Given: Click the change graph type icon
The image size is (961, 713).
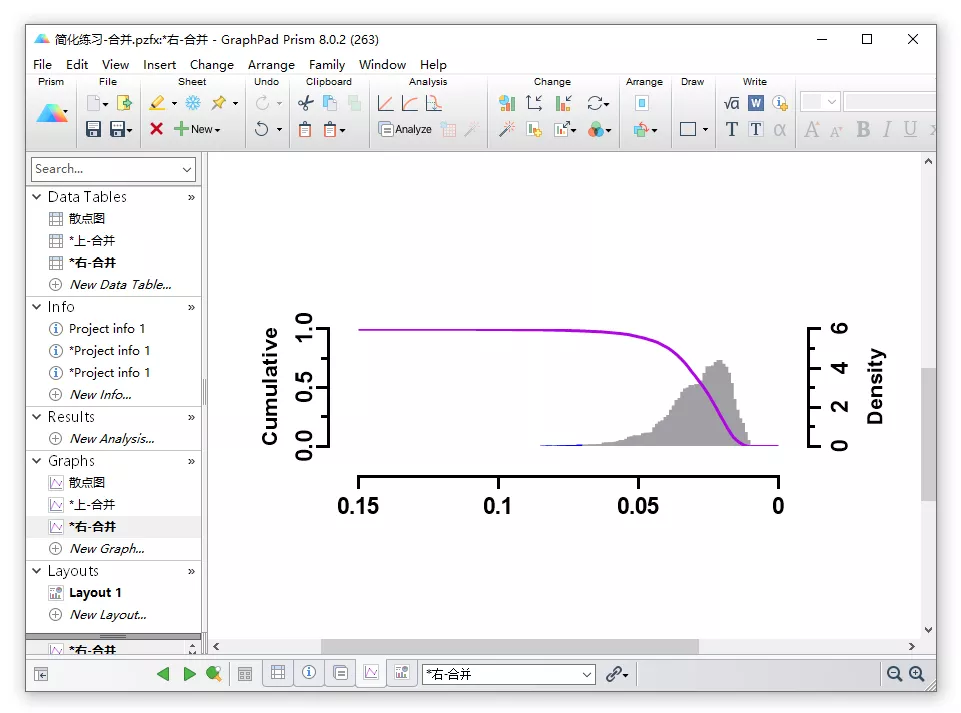Looking at the screenshot, I should point(507,103).
